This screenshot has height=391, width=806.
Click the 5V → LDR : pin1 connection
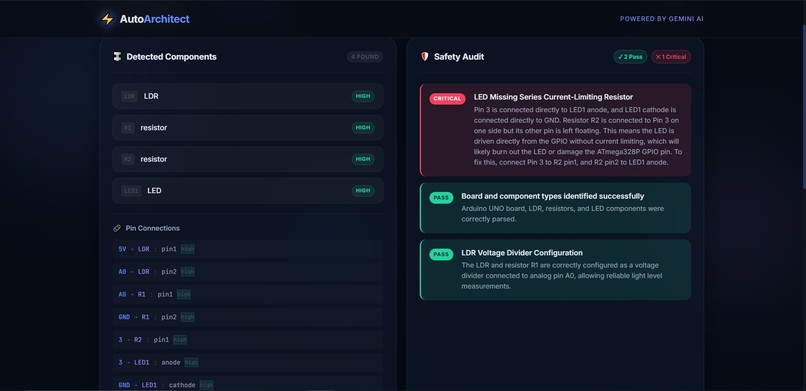(248, 249)
